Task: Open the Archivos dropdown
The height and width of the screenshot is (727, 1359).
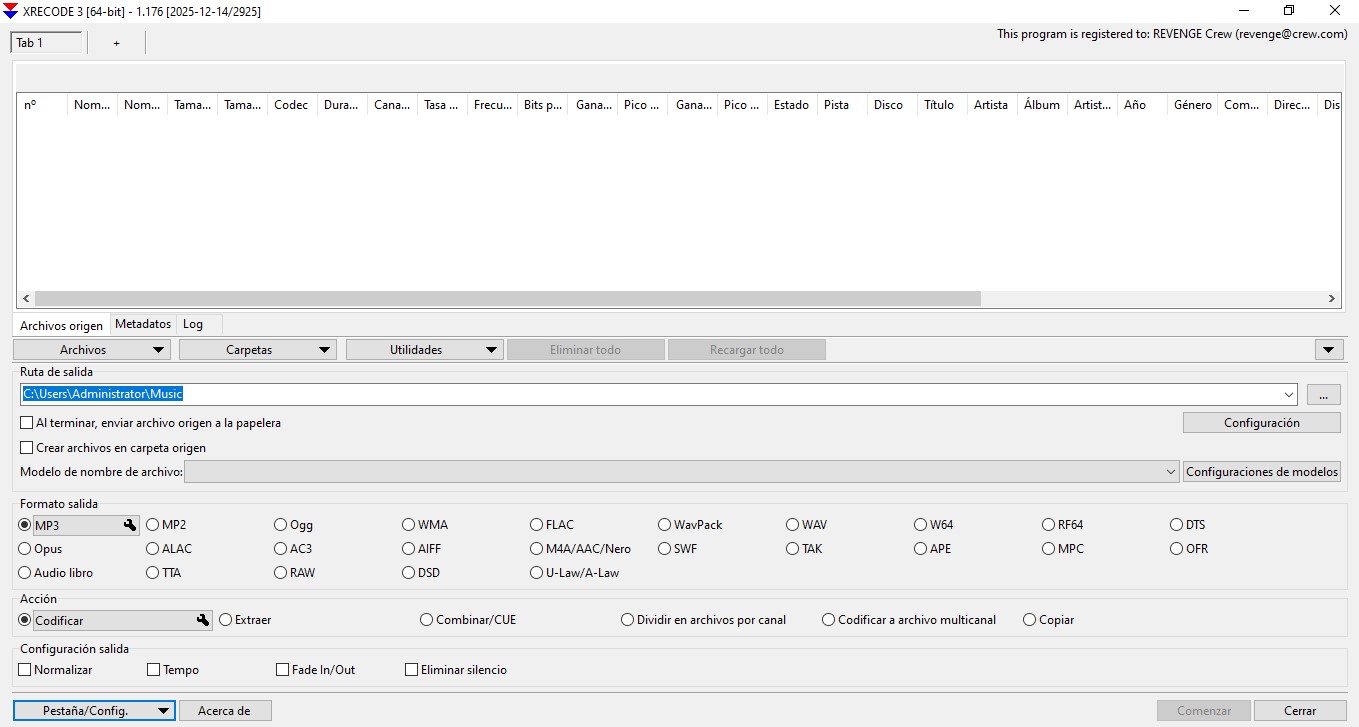Action: [91, 349]
